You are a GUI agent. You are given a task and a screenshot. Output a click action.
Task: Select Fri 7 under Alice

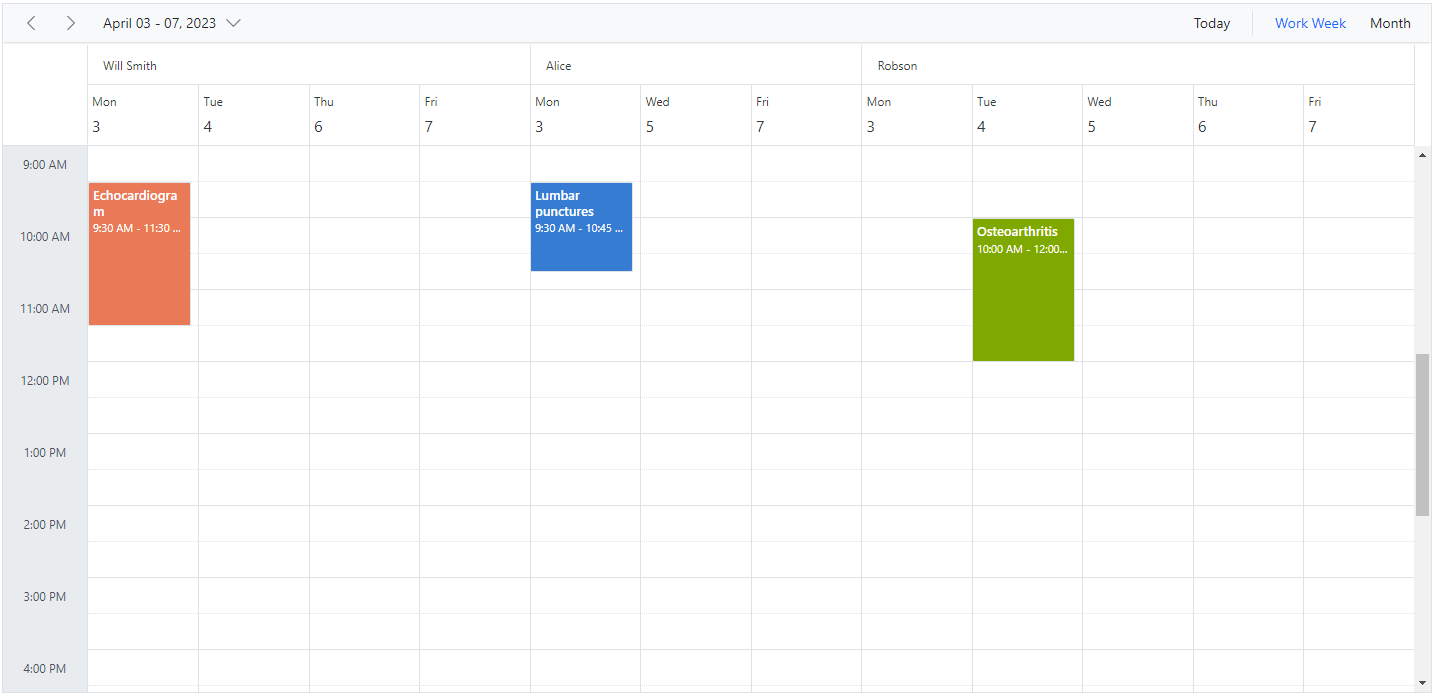[x=806, y=115]
